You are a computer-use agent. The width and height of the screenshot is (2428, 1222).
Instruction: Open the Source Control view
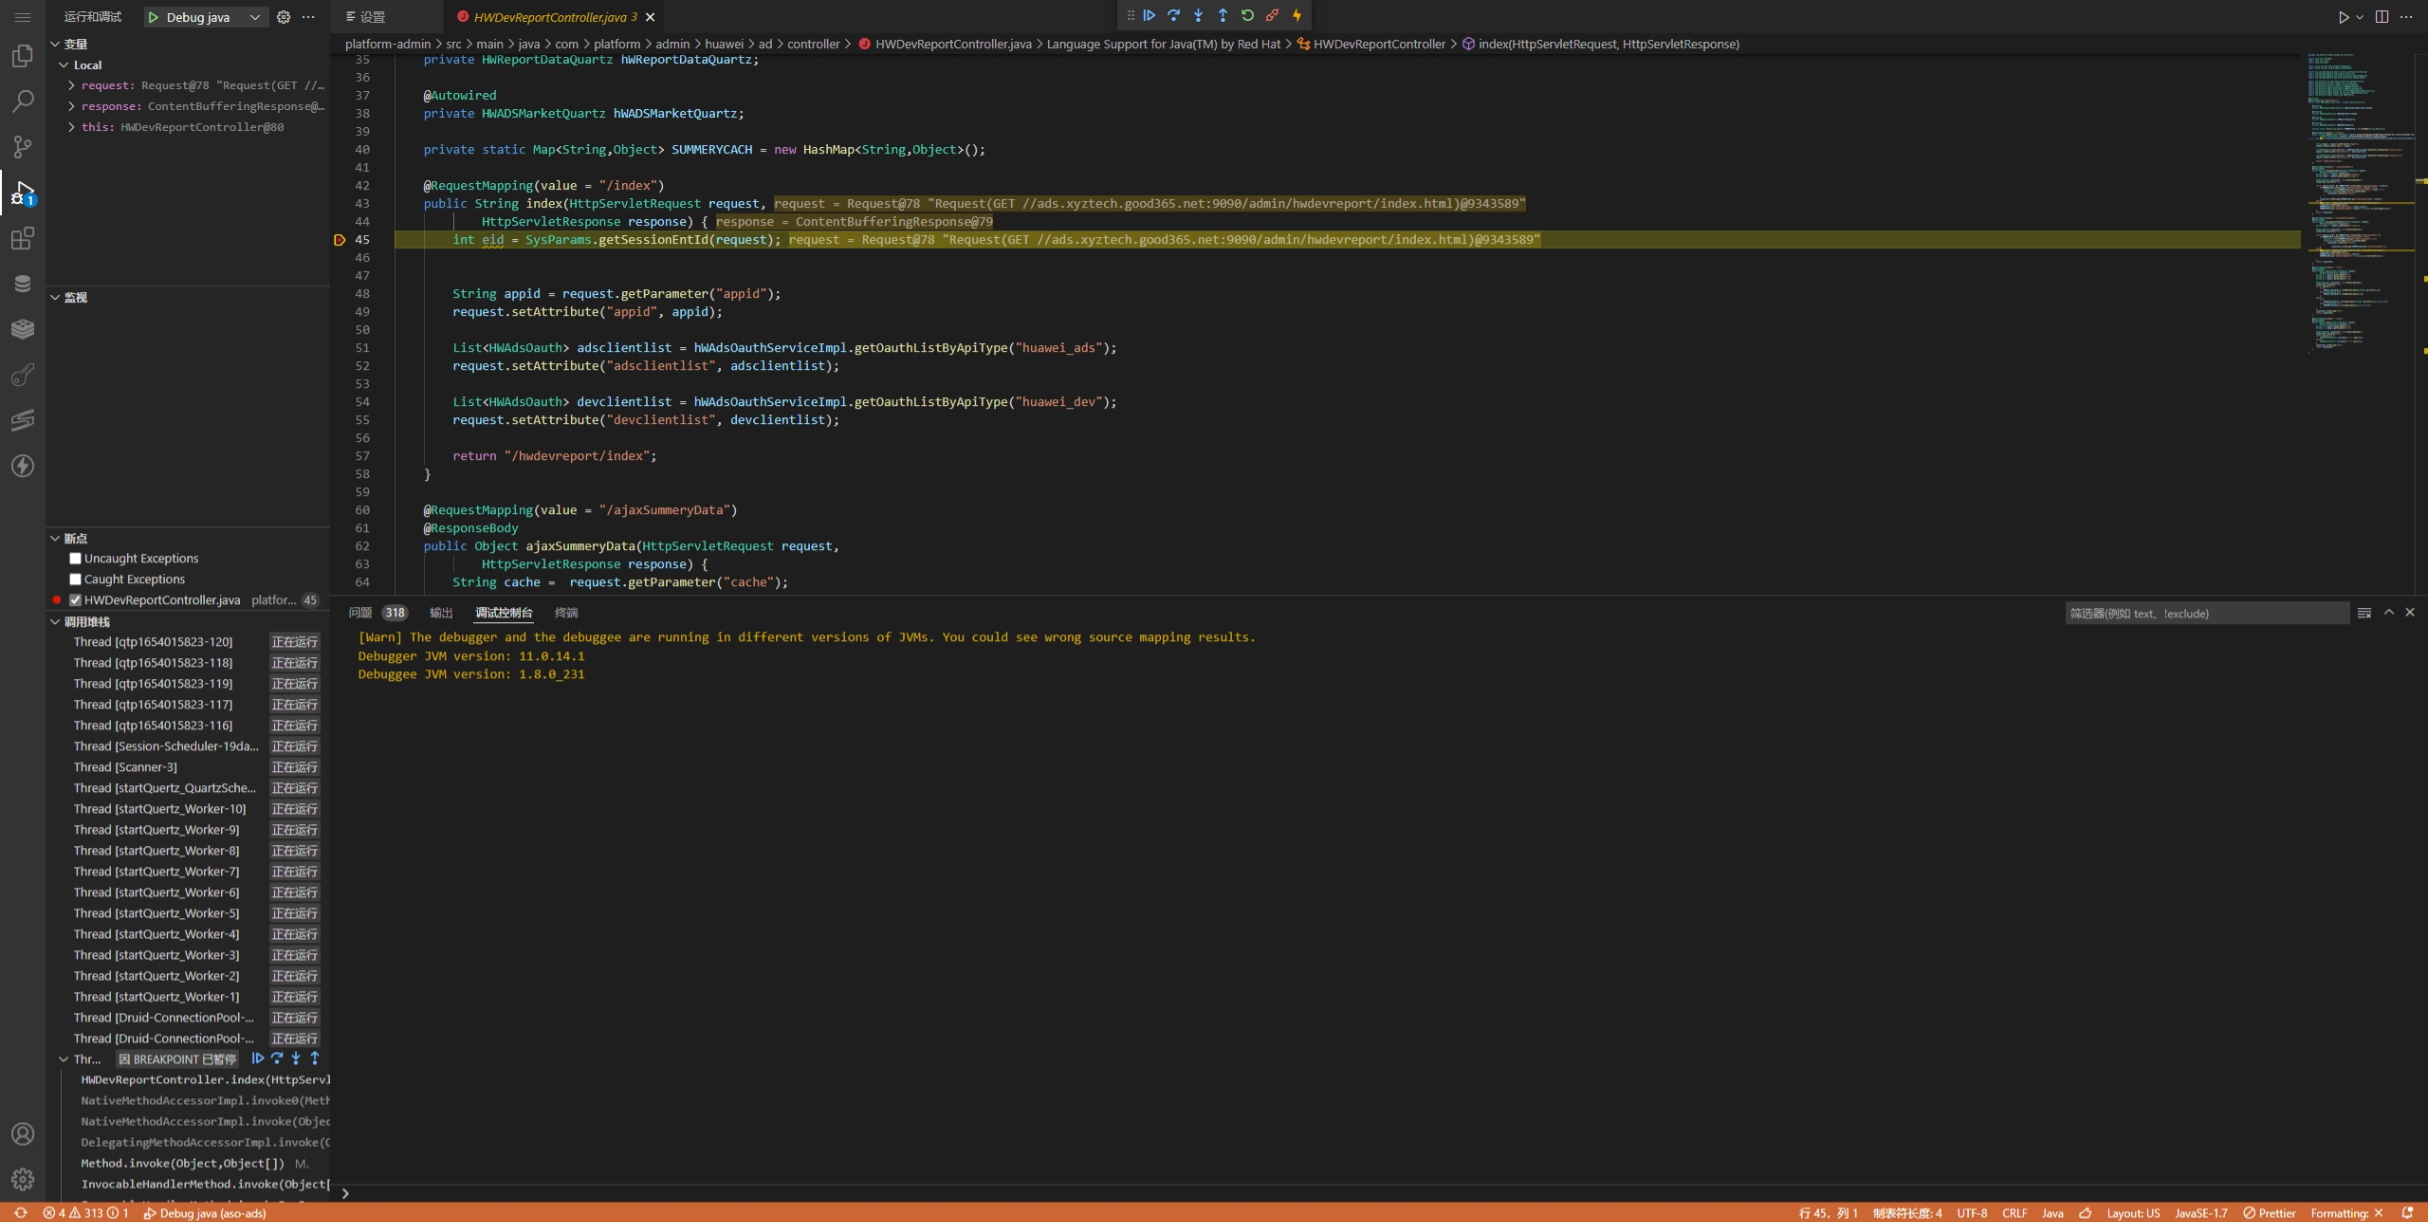coord(22,147)
